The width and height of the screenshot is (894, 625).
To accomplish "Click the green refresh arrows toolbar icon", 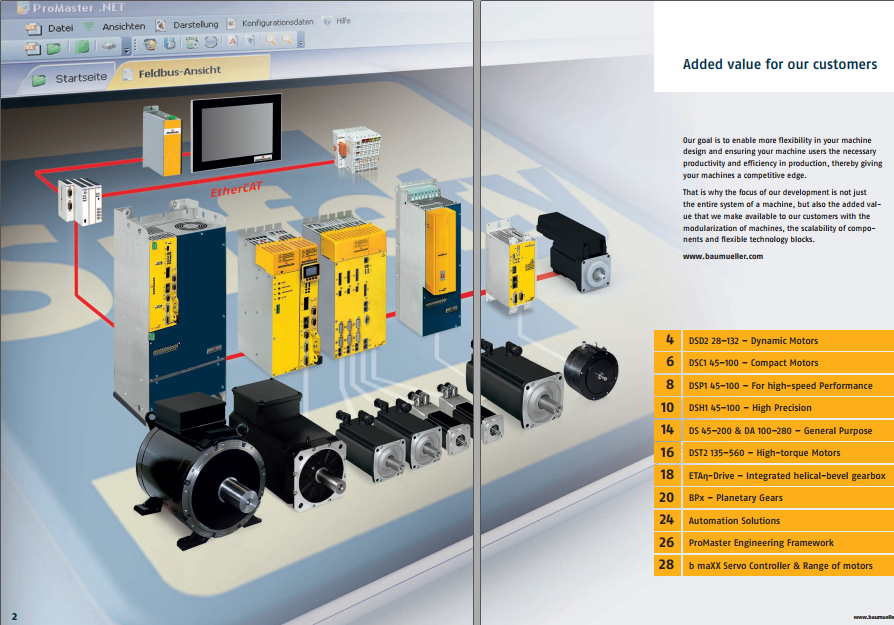I will (192, 42).
